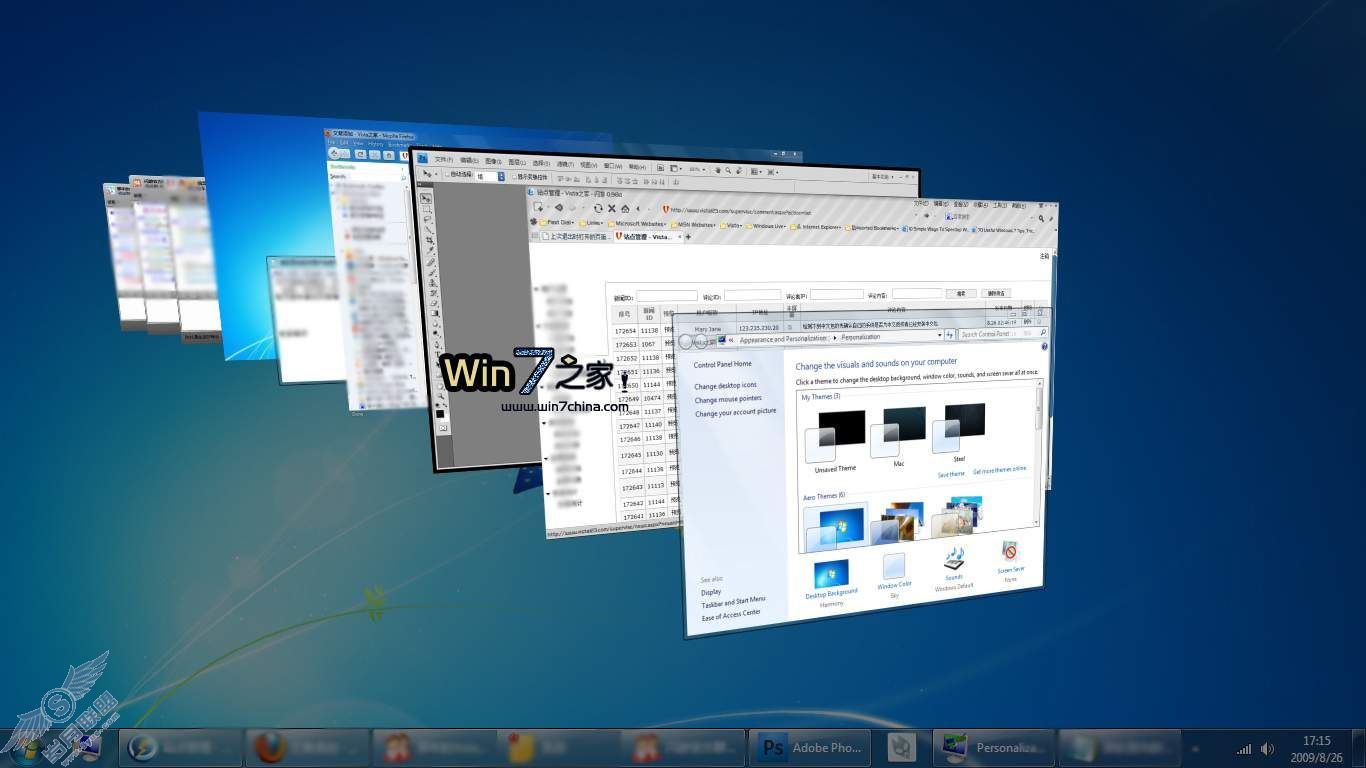Expand the Microsoft Websites bookmarks folder
The image size is (1366, 768).
636,223
